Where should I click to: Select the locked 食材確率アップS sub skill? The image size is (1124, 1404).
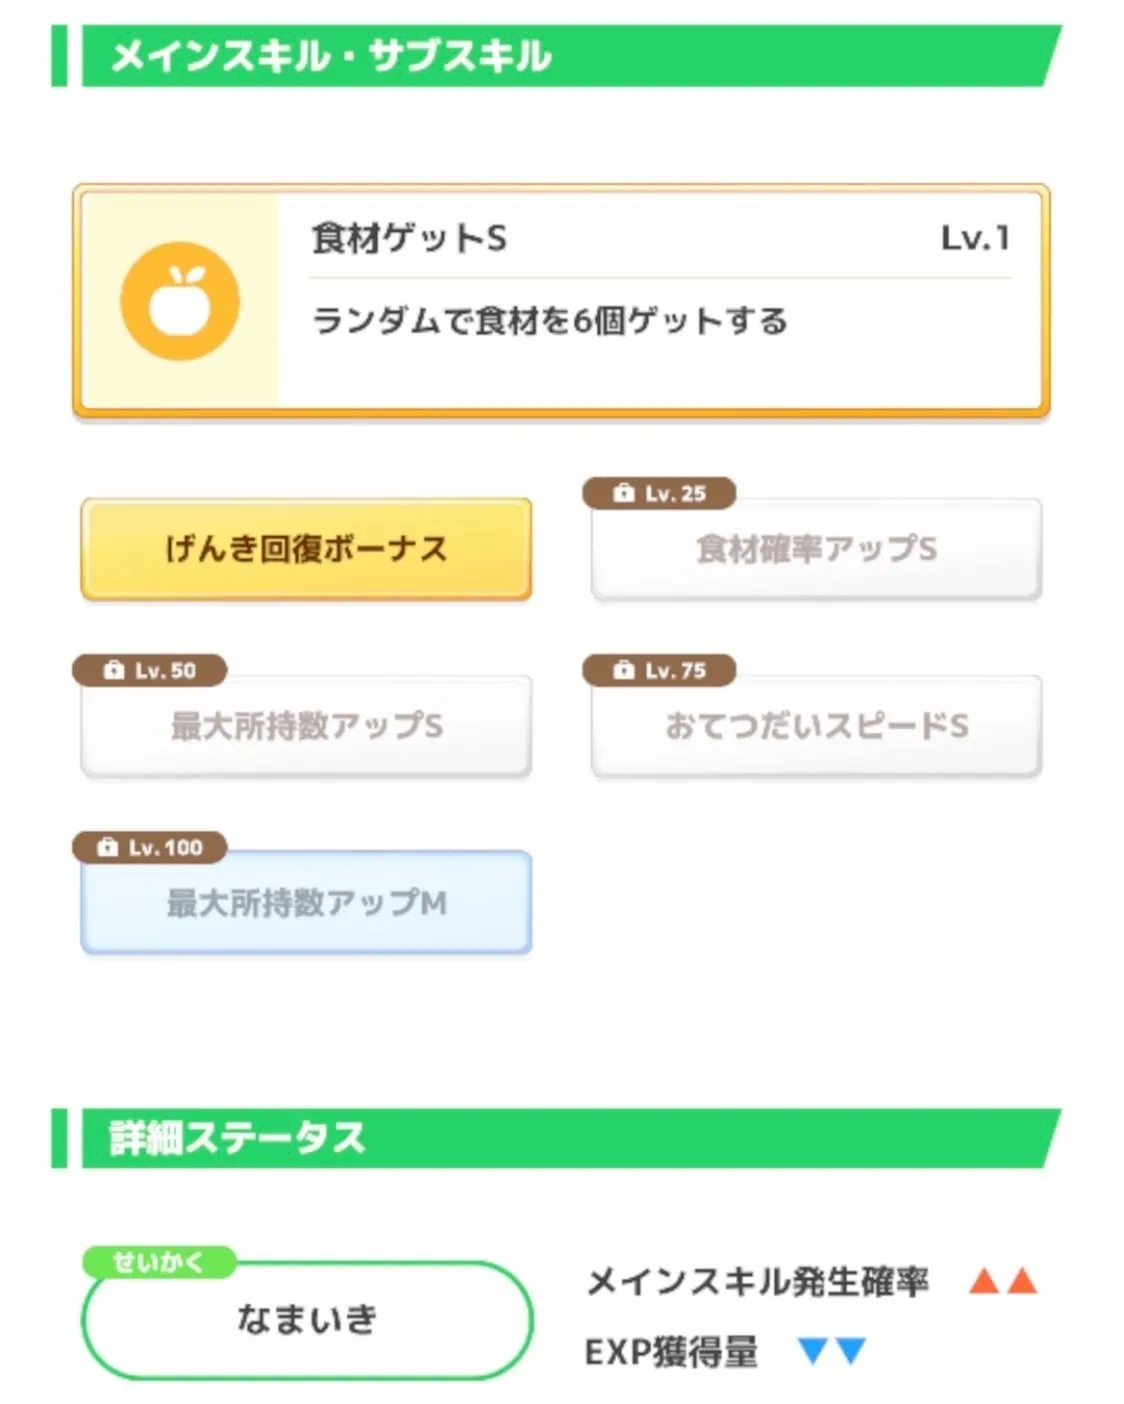tap(816, 549)
